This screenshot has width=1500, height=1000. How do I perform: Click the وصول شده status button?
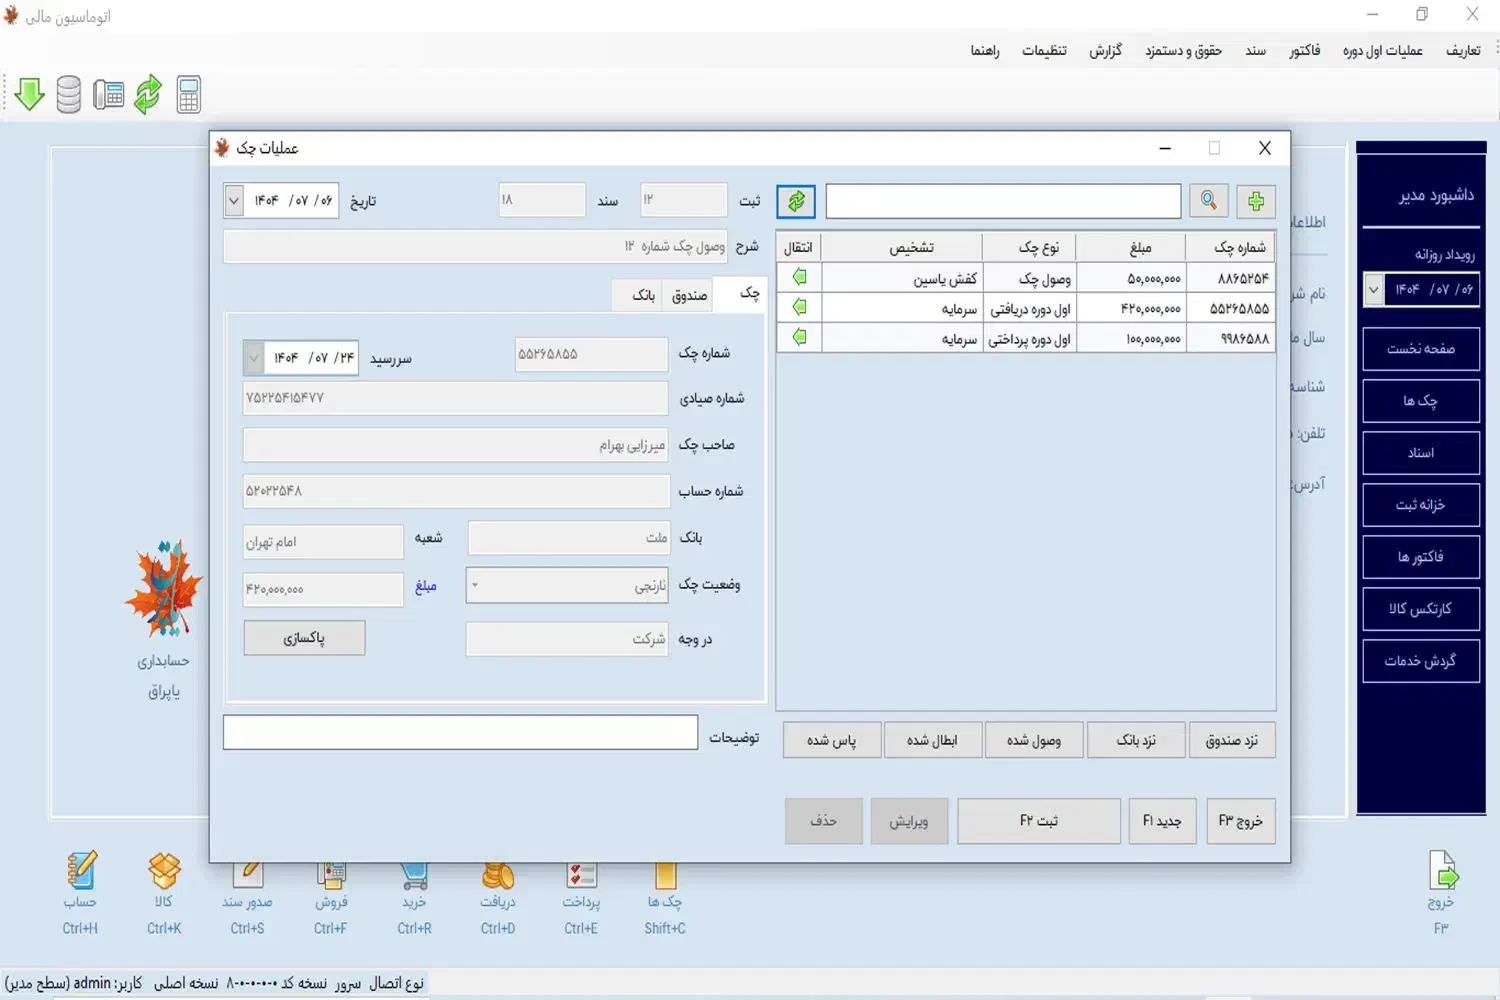1033,740
